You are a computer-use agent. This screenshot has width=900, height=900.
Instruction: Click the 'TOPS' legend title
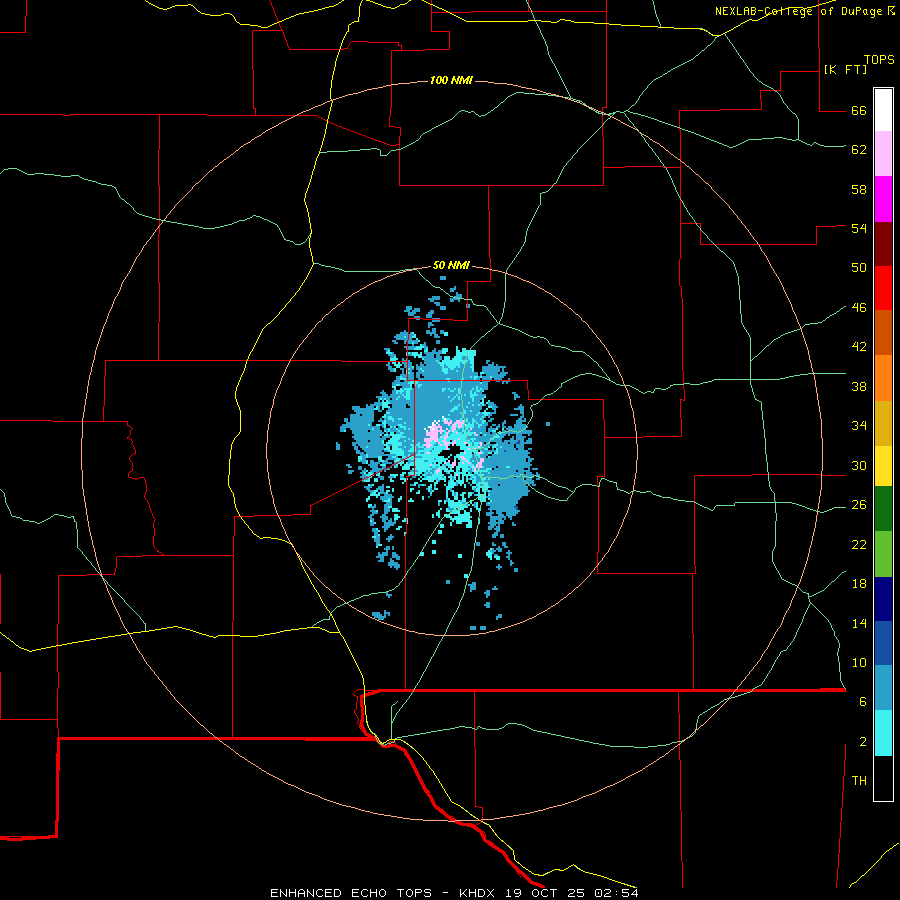tap(879, 59)
